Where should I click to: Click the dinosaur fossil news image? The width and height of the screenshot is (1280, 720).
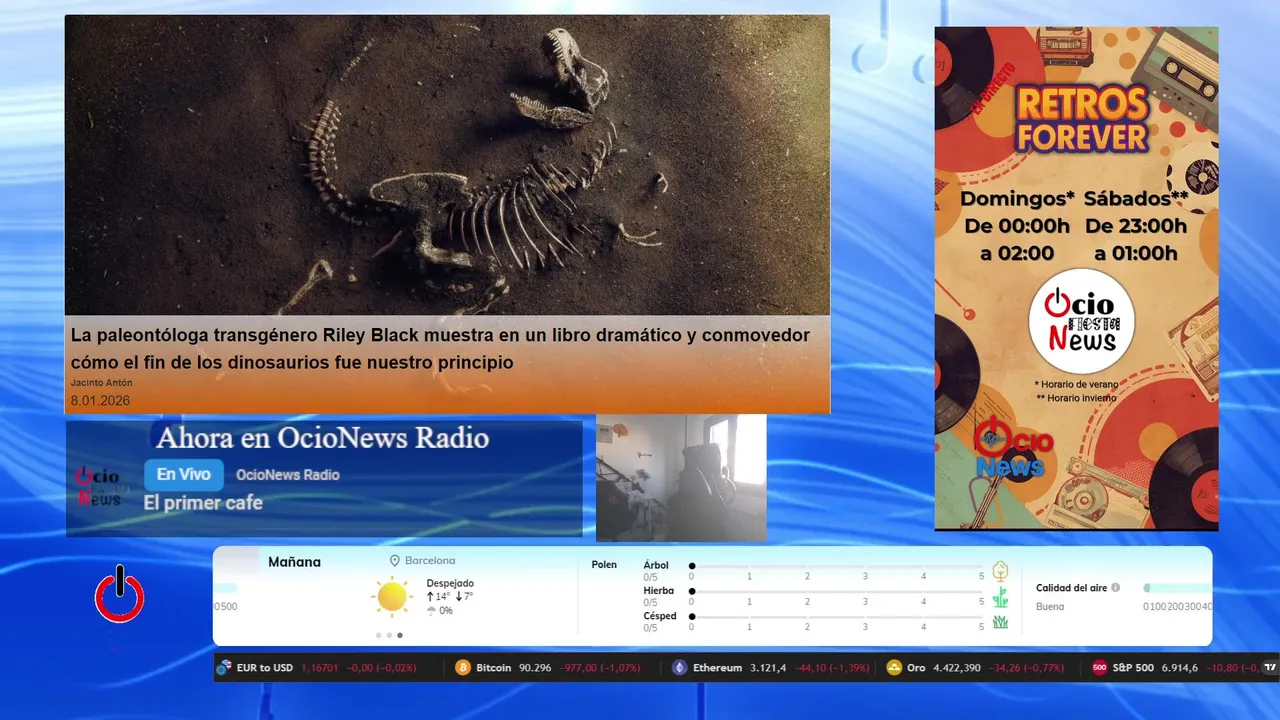[447, 166]
